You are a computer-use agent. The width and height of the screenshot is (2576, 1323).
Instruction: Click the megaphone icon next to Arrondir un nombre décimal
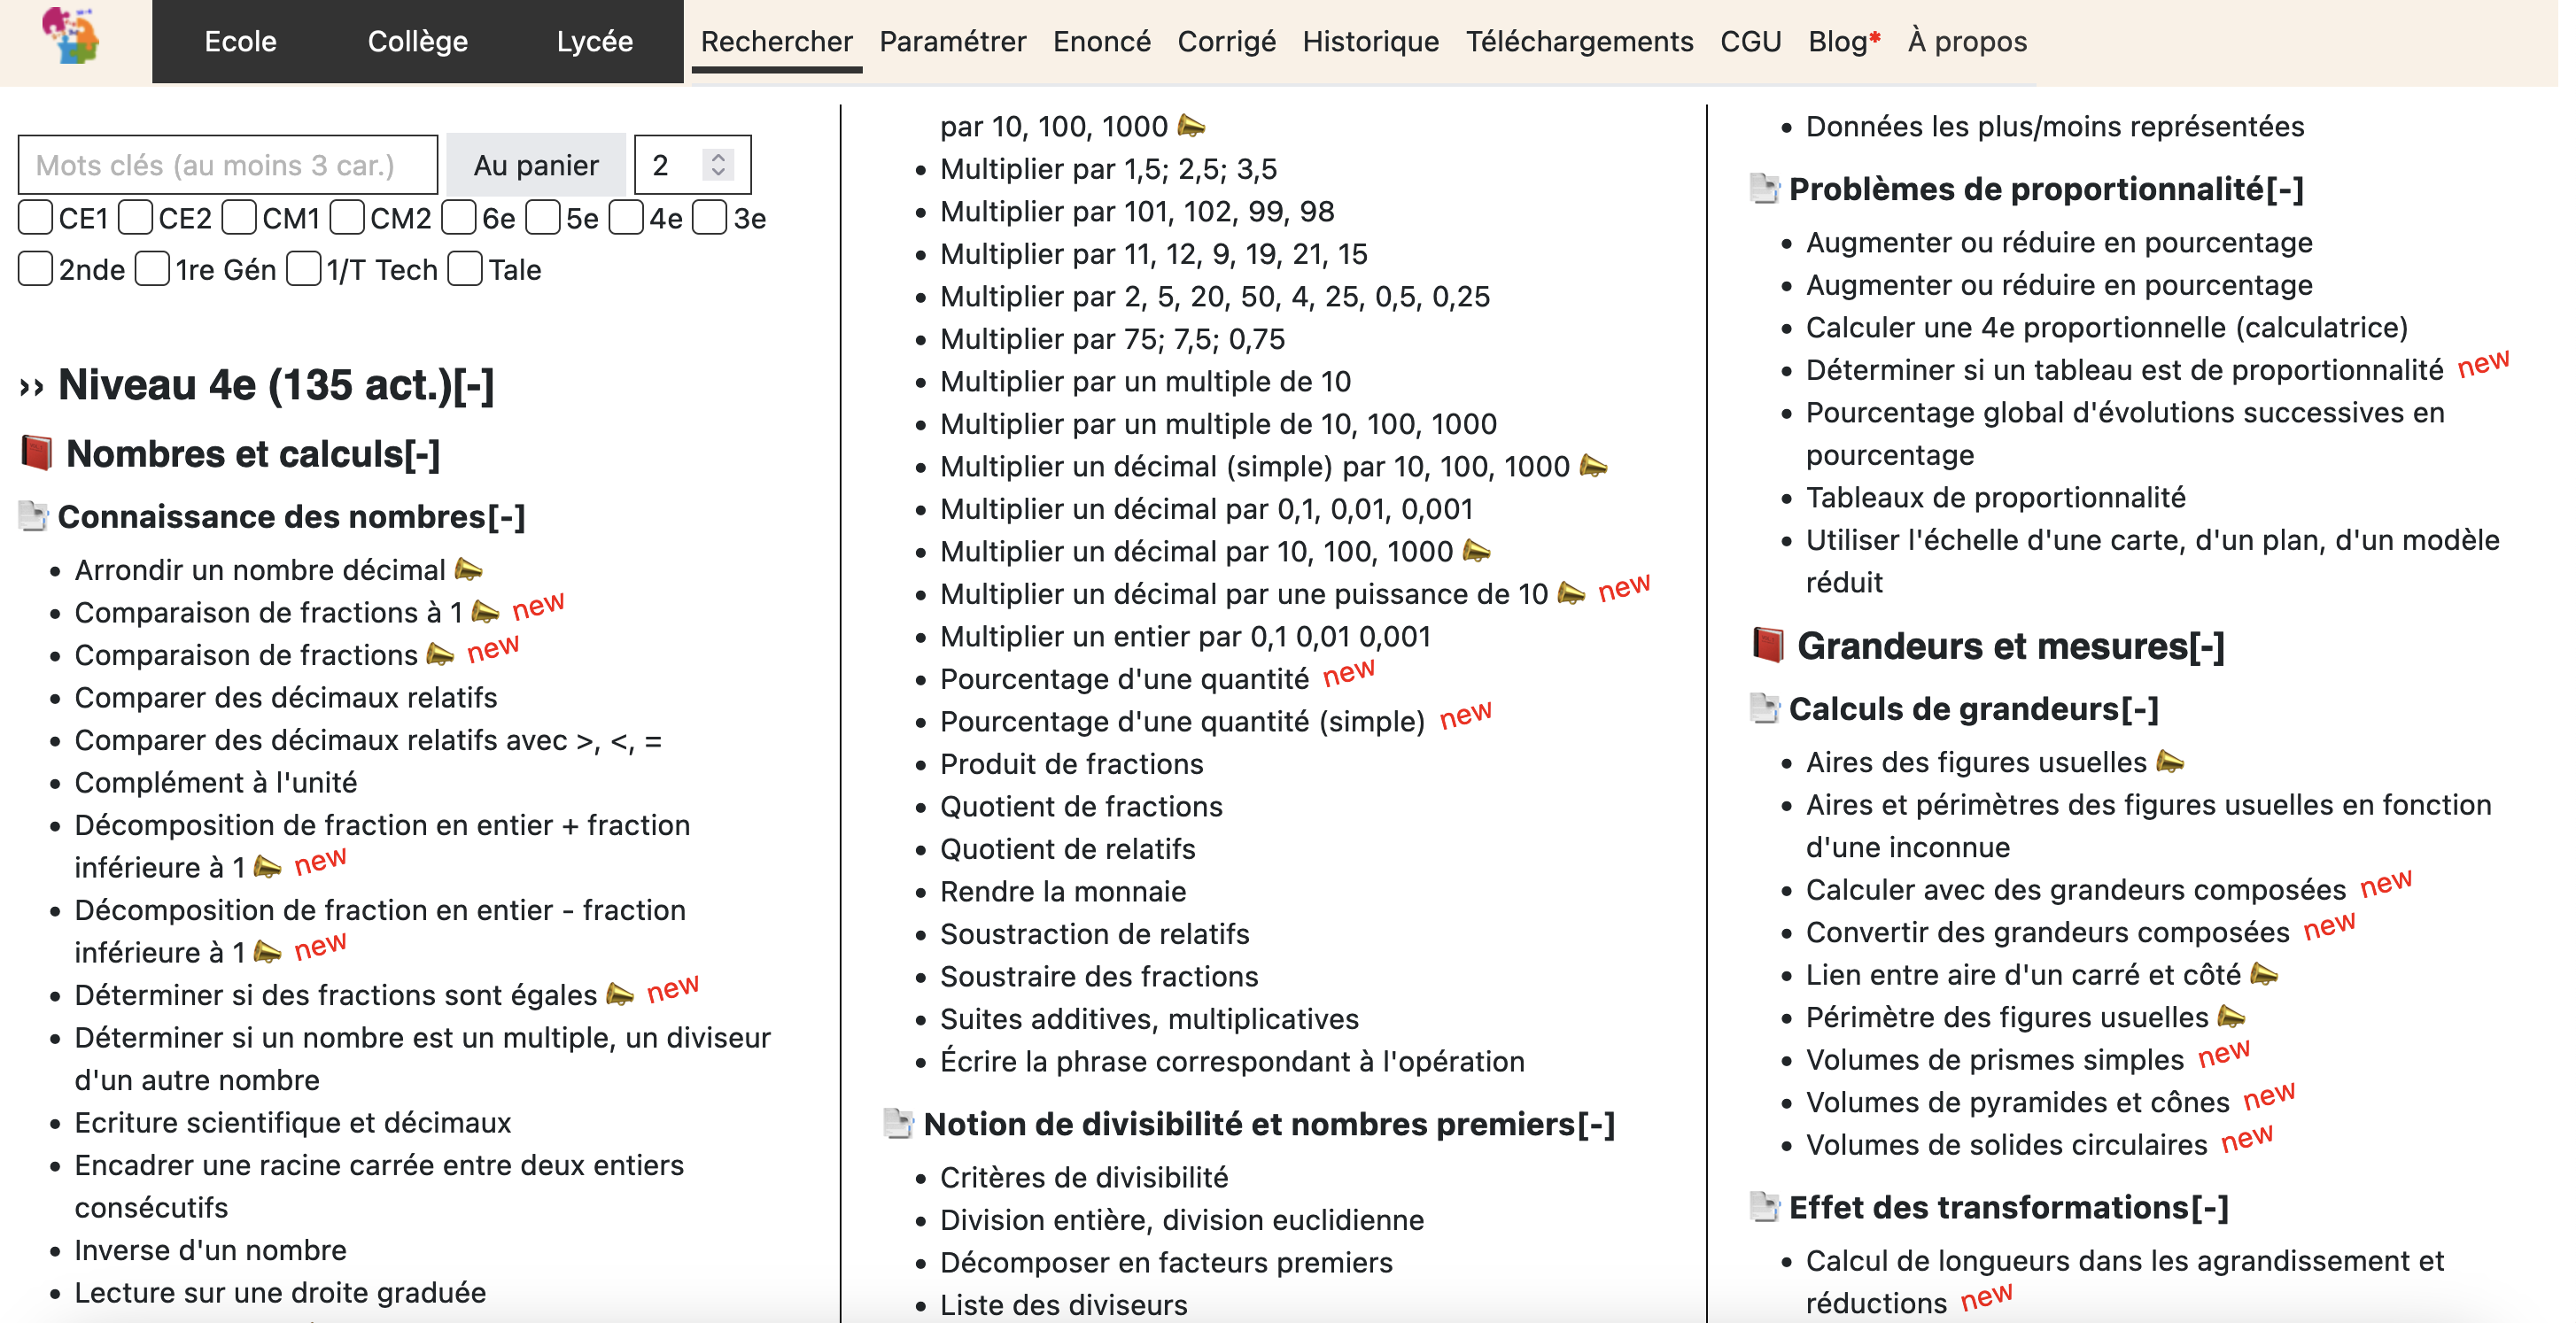[468, 570]
